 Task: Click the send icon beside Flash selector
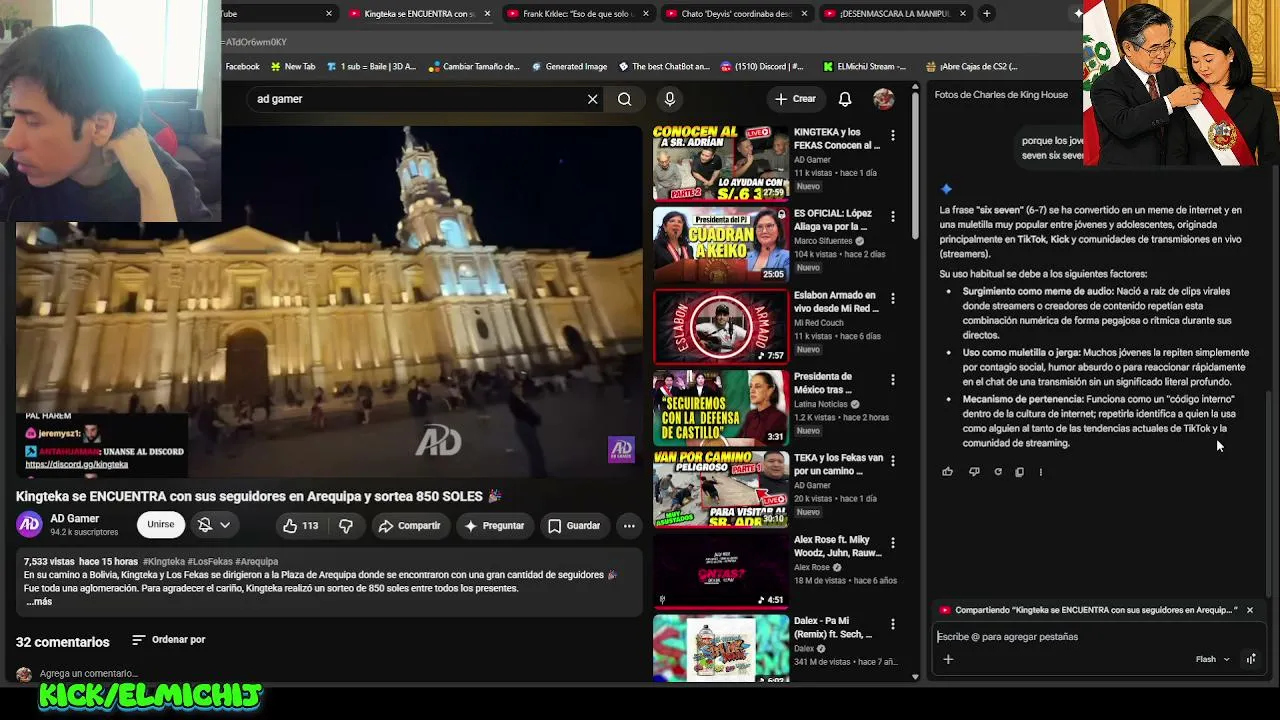tap(1251, 659)
